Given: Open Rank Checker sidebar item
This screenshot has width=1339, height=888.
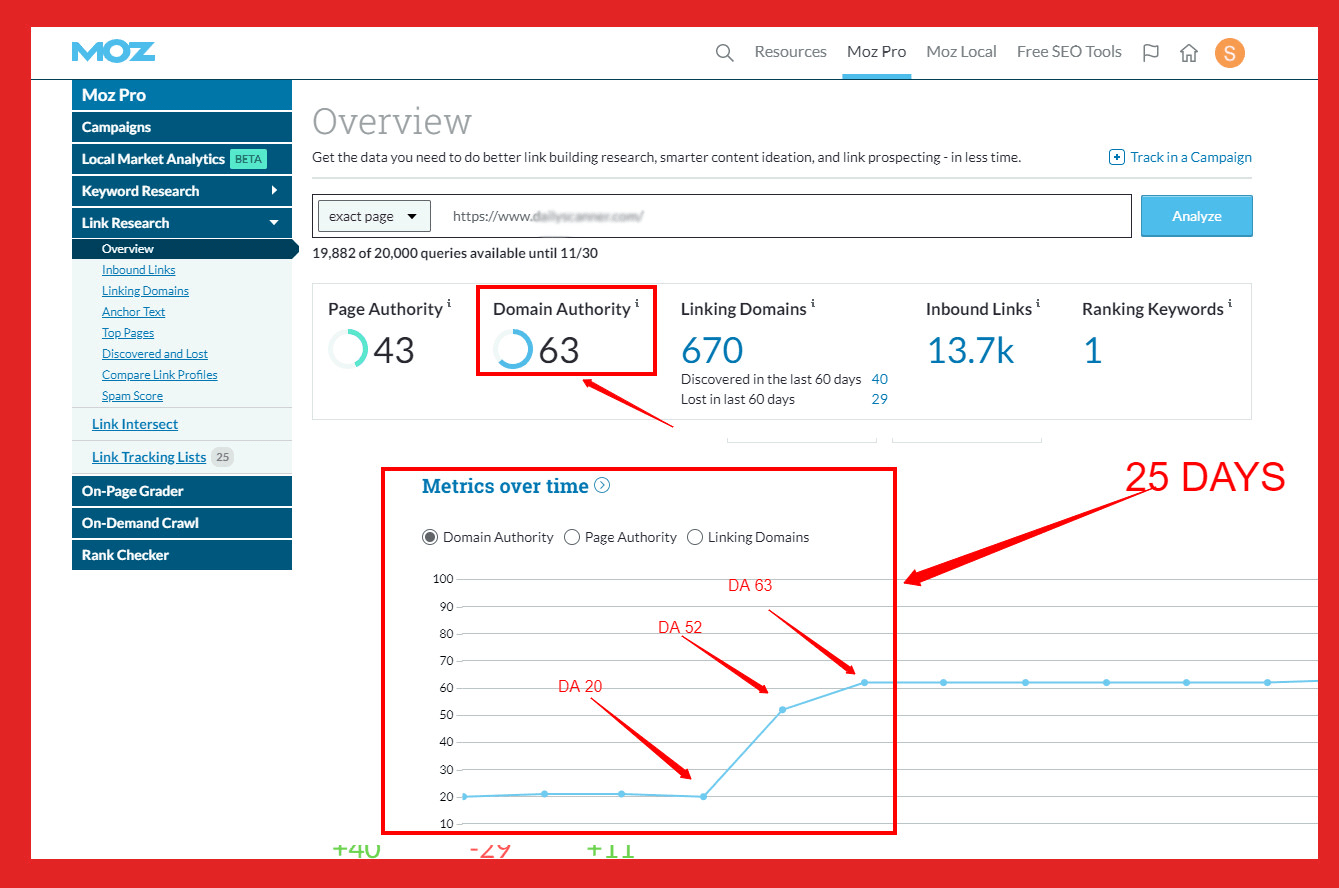Looking at the screenshot, I should 182,555.
